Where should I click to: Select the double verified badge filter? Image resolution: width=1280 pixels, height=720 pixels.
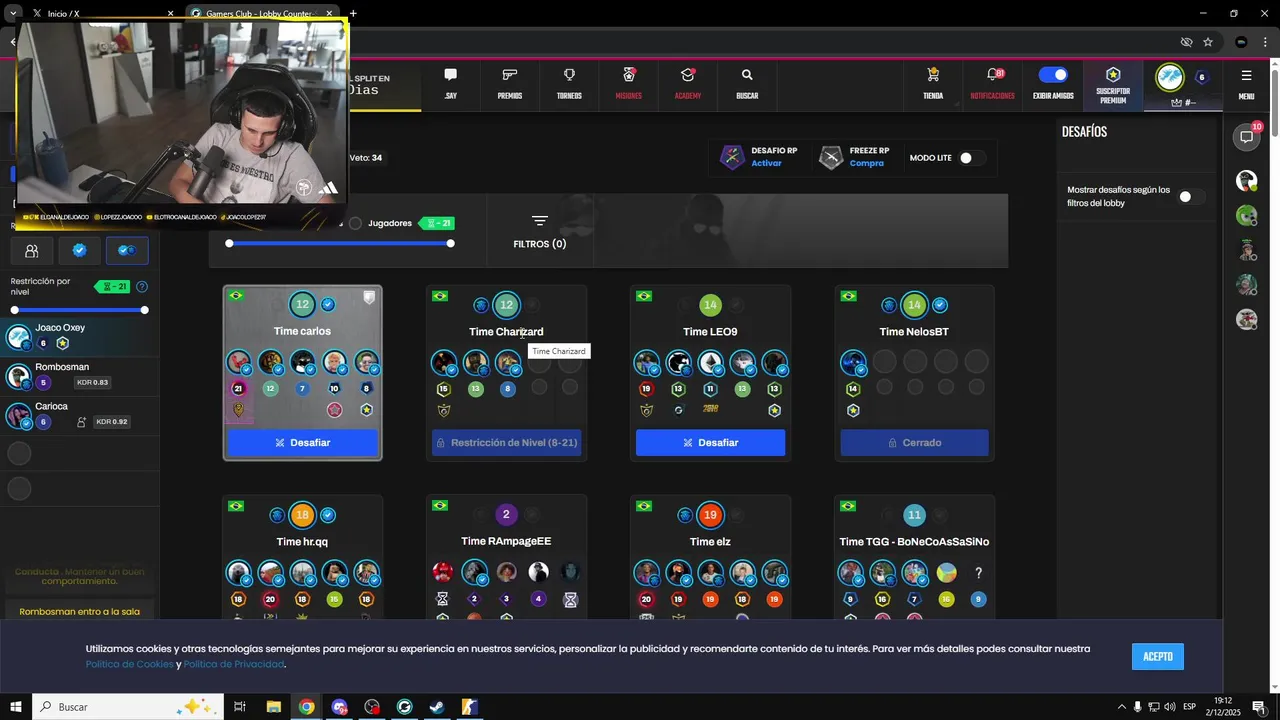pyautogui.click(x=127, y=251)
